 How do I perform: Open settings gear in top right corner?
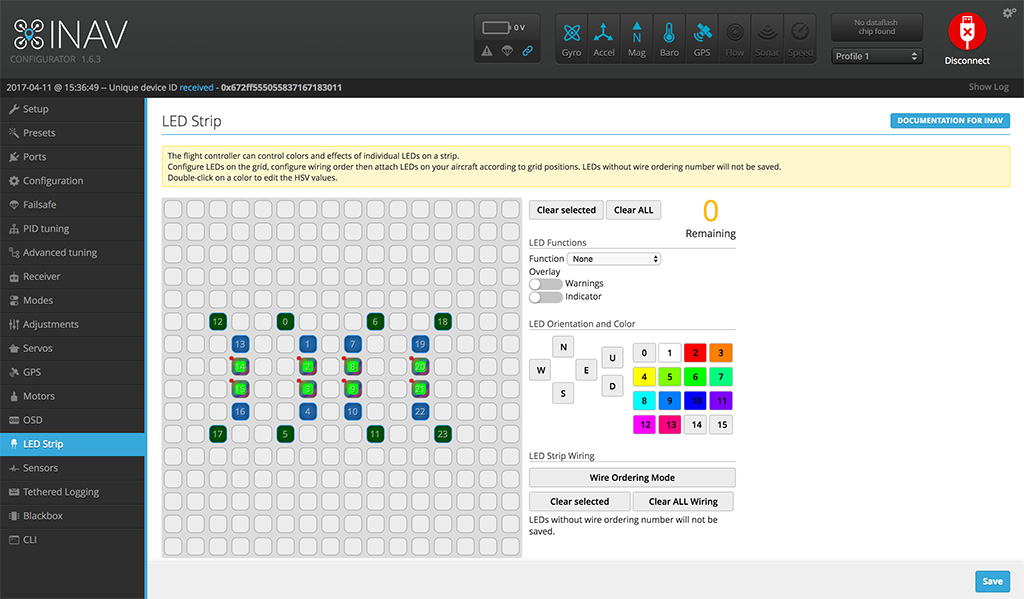click(1009, 13)
